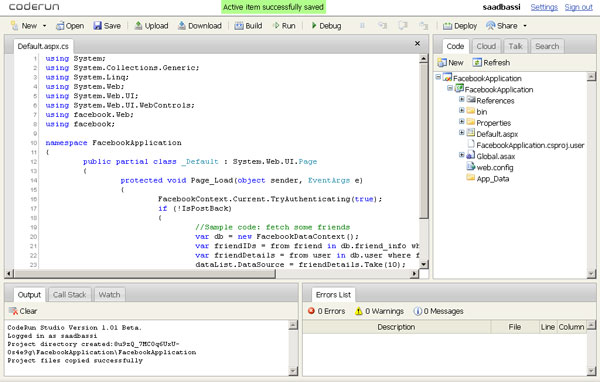This screenshot has height=382, width=600.
Task: Switch to the Cloud tab
Action: click(486, 46)
